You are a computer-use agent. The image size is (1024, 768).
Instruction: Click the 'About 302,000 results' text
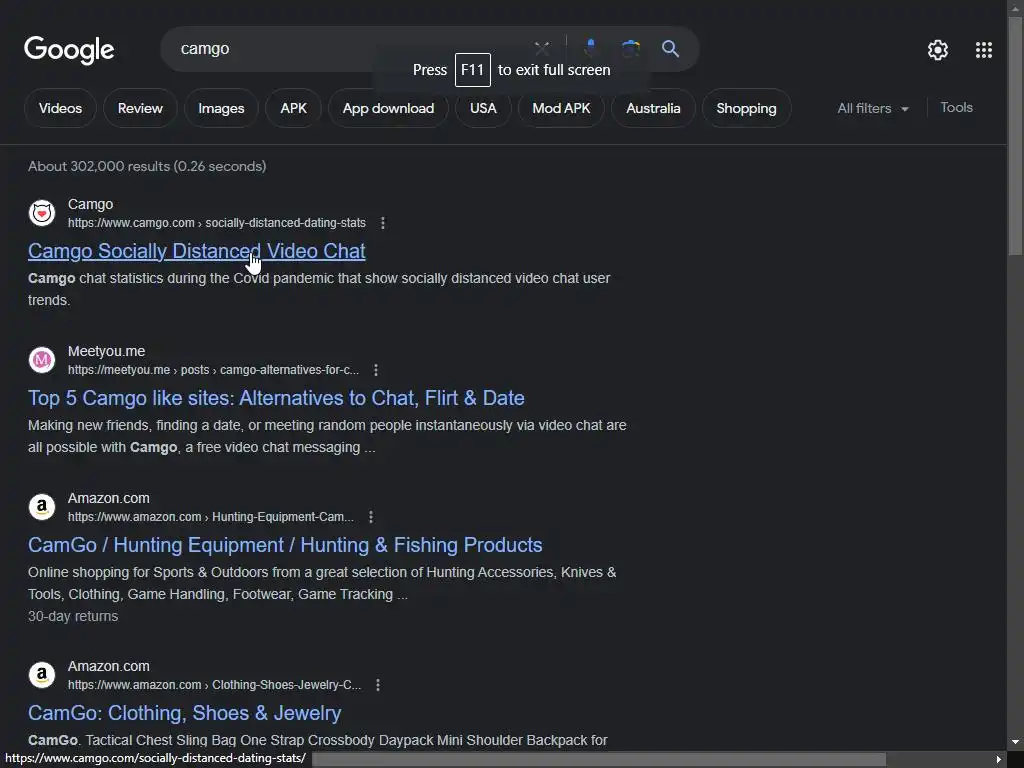pyautogui.click(x=147, y=166)
